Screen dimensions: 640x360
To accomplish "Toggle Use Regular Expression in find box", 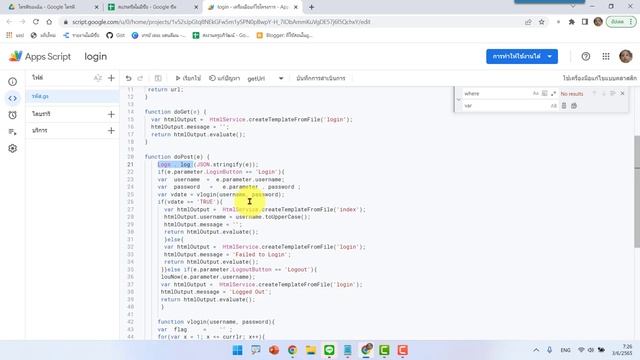I will [x=553, y=93].
